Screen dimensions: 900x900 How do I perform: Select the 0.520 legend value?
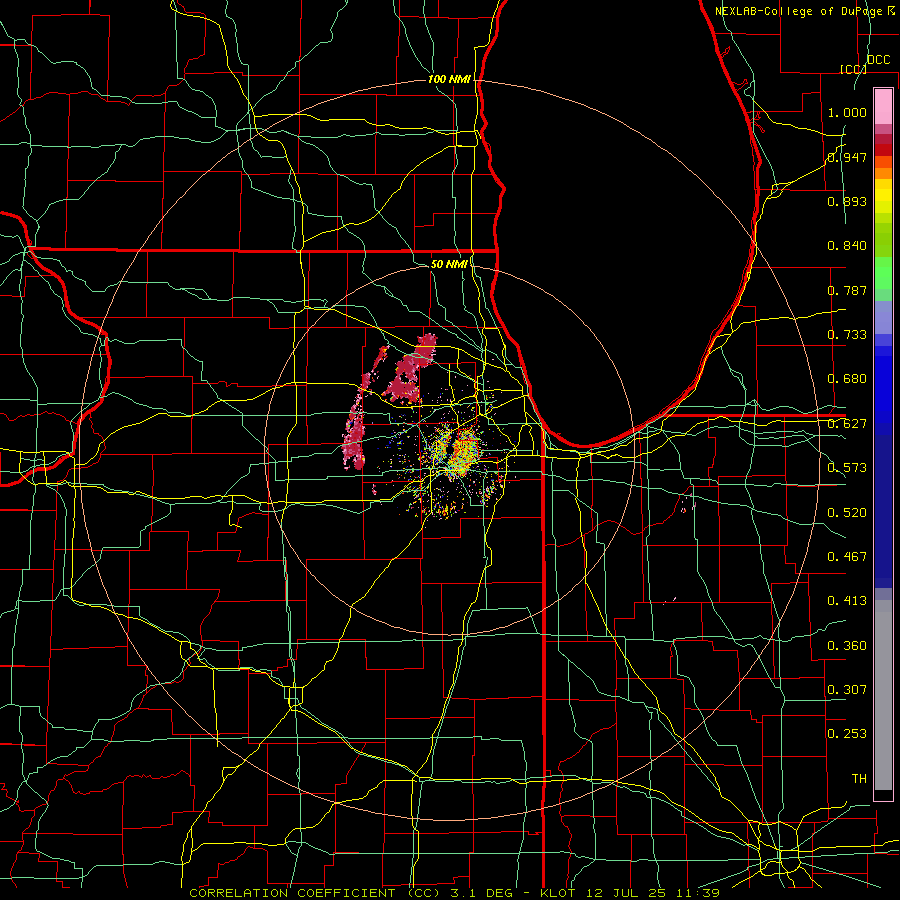pyautogui.click(x=847, y=513)
